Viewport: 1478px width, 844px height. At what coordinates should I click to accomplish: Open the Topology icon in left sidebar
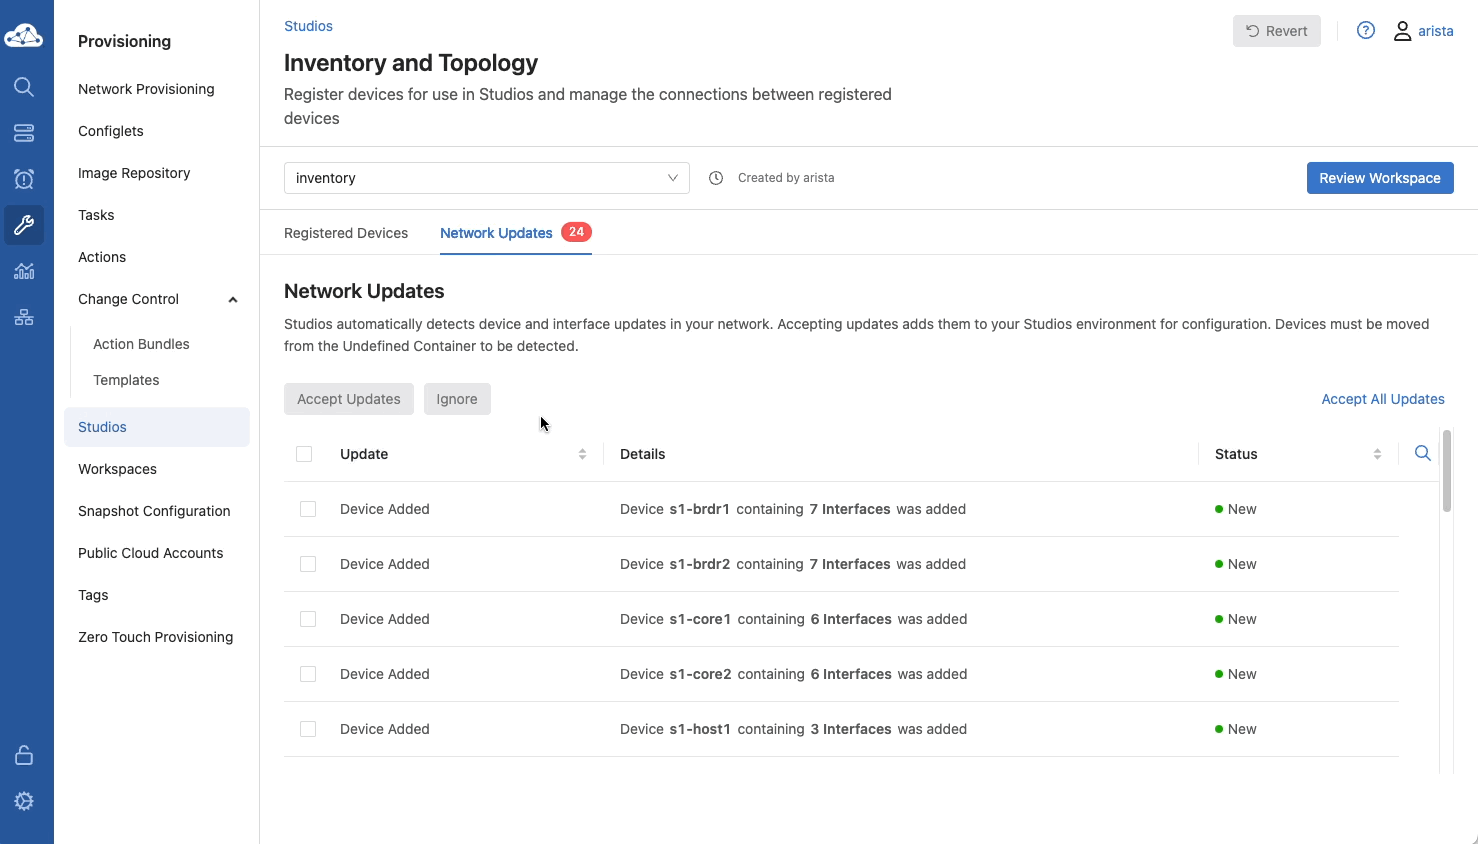tap(24, 317)
